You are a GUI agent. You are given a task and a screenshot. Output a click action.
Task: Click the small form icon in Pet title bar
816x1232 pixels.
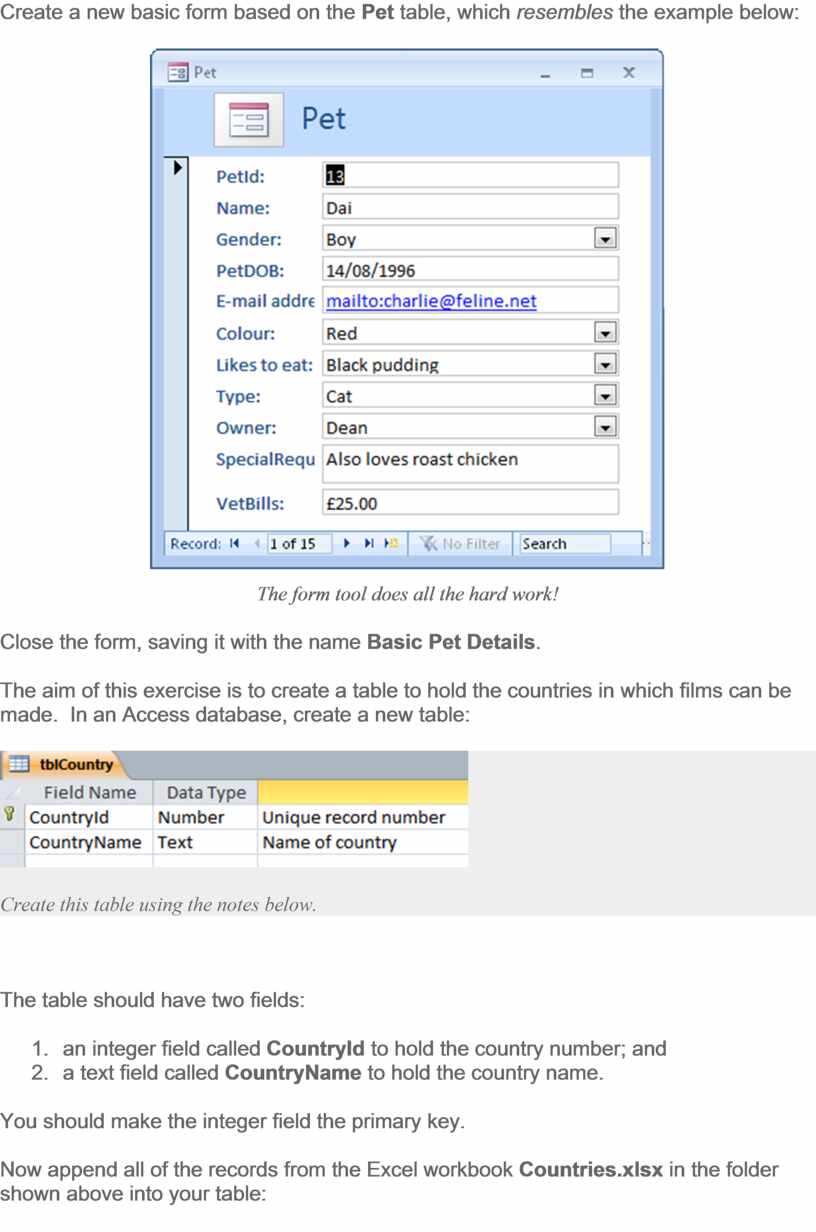177,73
